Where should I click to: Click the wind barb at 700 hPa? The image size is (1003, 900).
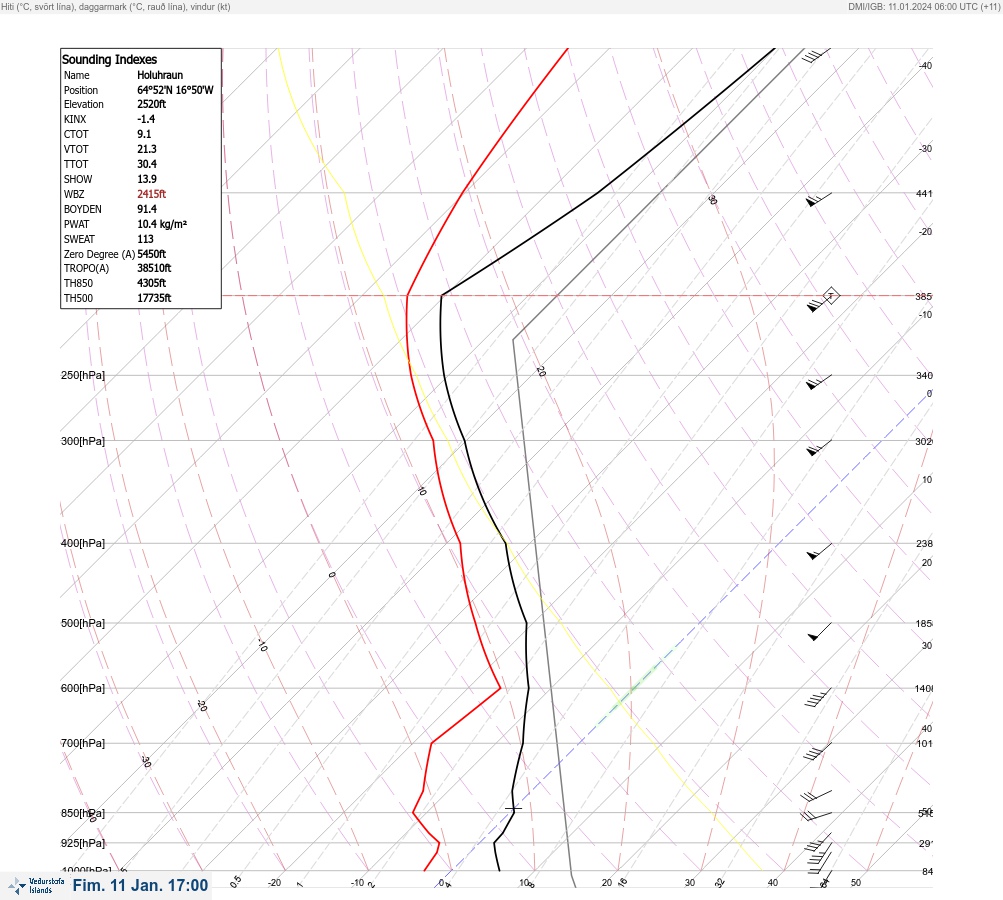click(817, 752)
